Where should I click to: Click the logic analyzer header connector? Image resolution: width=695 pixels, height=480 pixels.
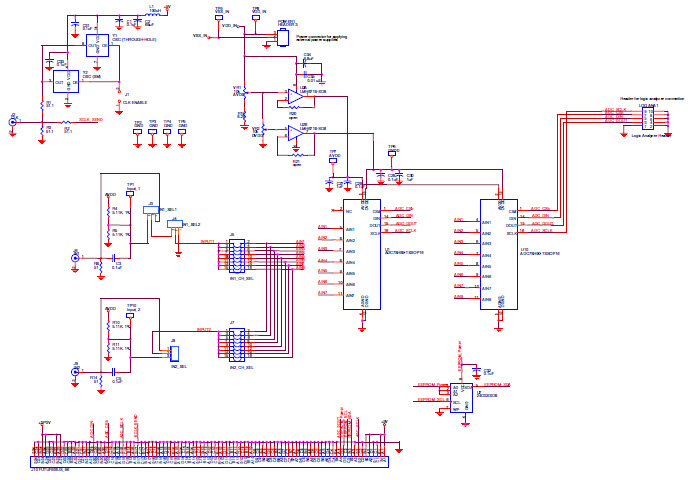[x=648, y=118]
